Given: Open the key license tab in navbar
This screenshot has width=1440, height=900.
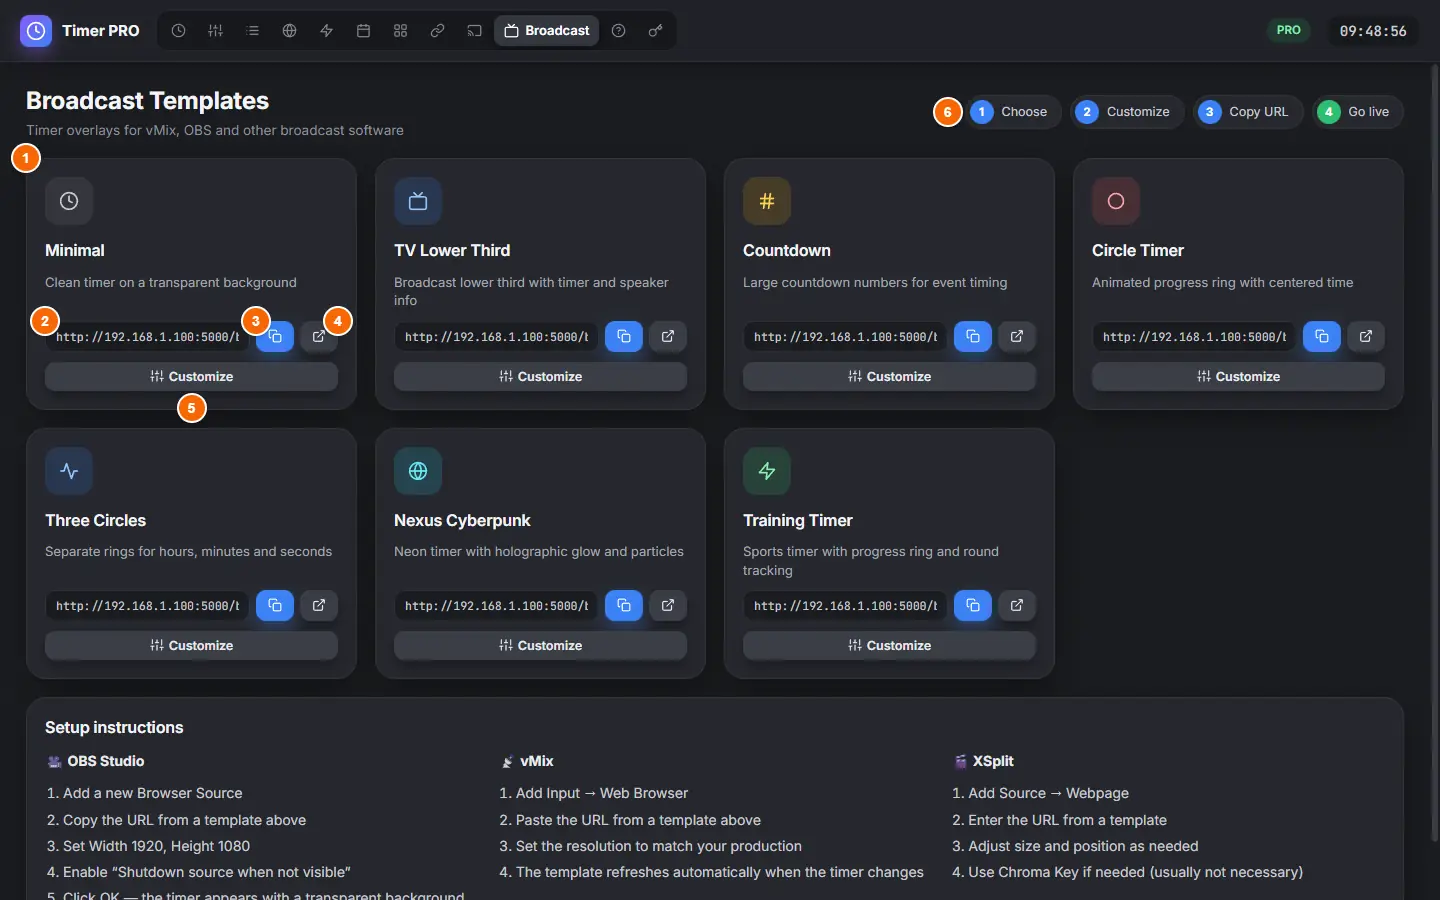Looking at the screenshot, I should coord(655,31).
